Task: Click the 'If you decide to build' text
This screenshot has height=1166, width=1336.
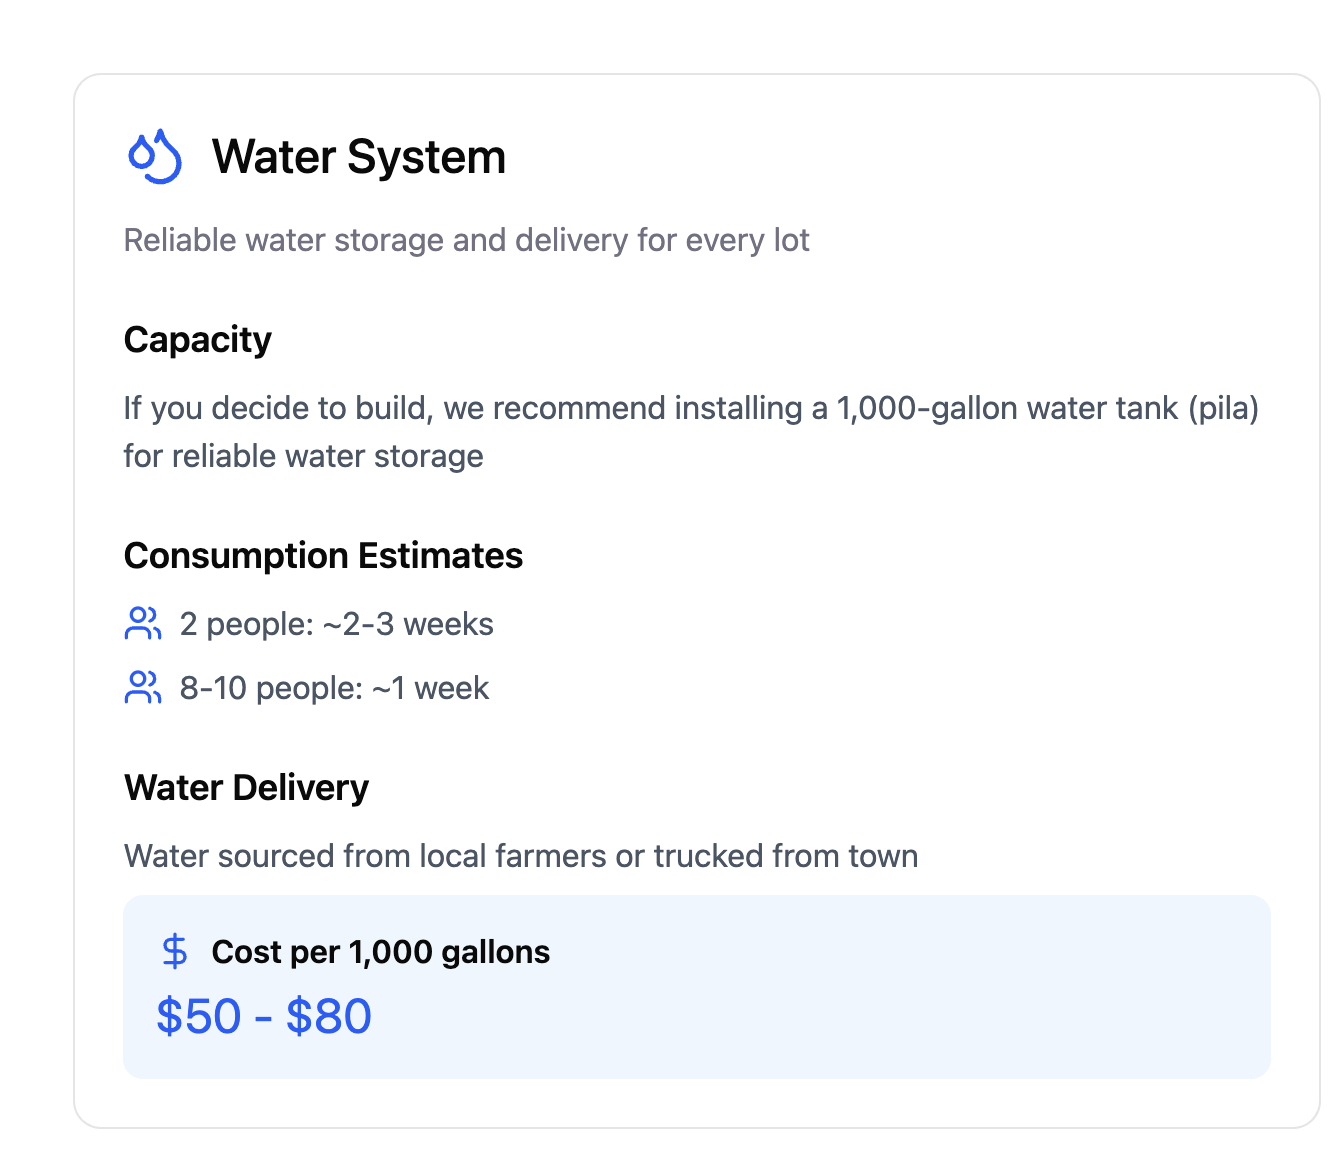Action: tap(279, 409)
